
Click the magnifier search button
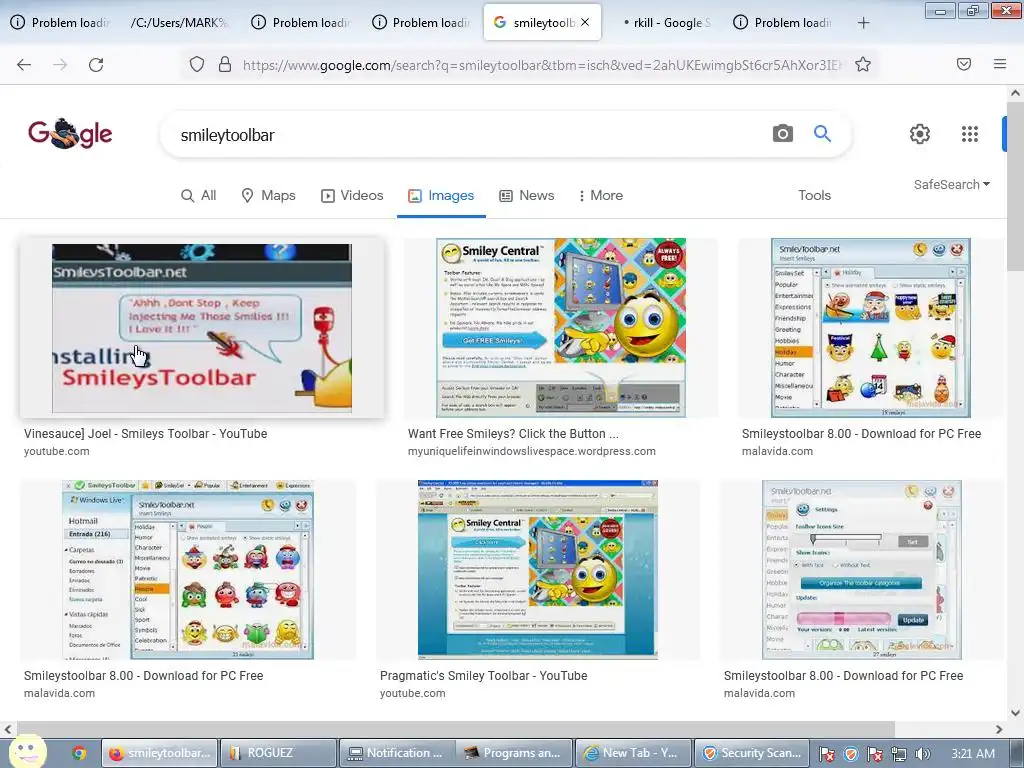[x=822, y=134]
